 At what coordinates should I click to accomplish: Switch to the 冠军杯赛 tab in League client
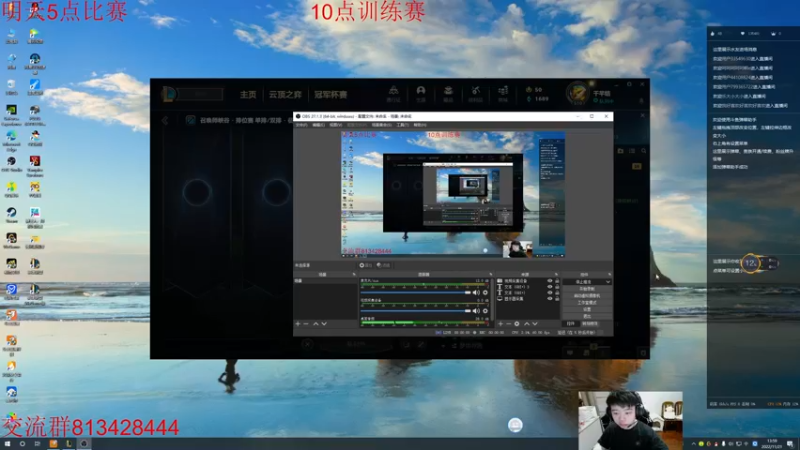[x=331, y=94]
